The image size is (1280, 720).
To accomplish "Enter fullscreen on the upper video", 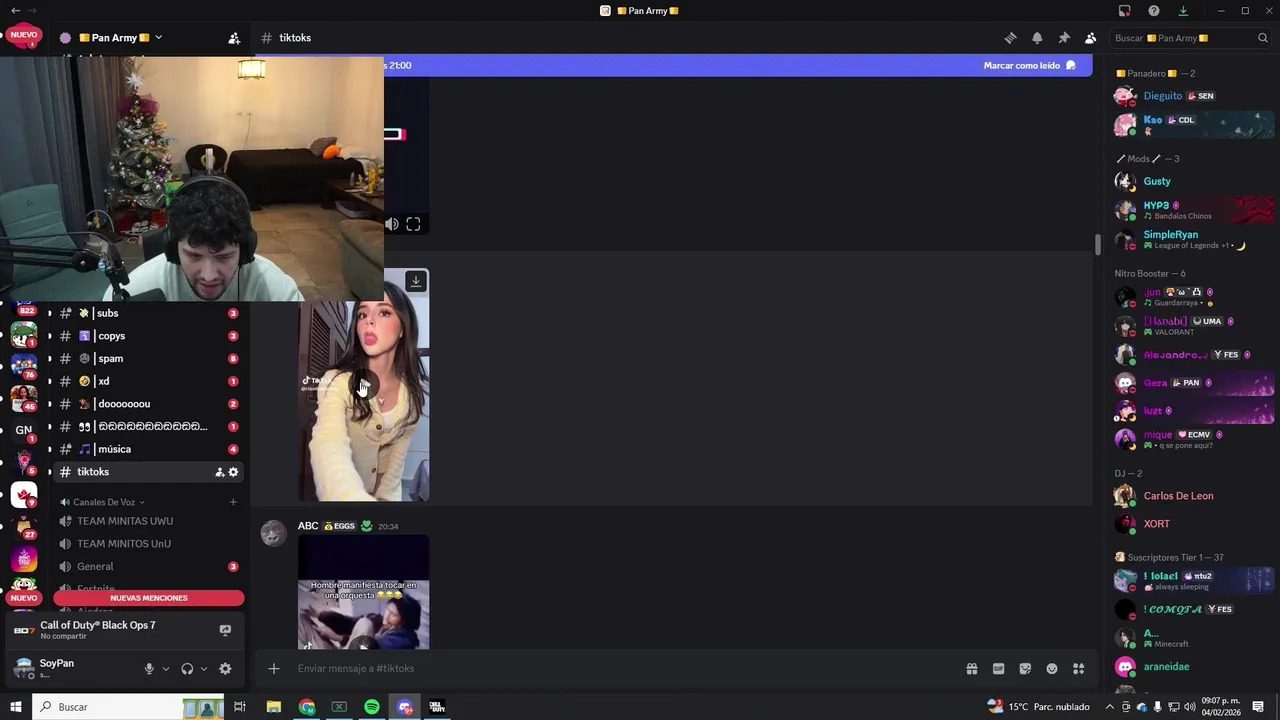I will pos(413,224).
